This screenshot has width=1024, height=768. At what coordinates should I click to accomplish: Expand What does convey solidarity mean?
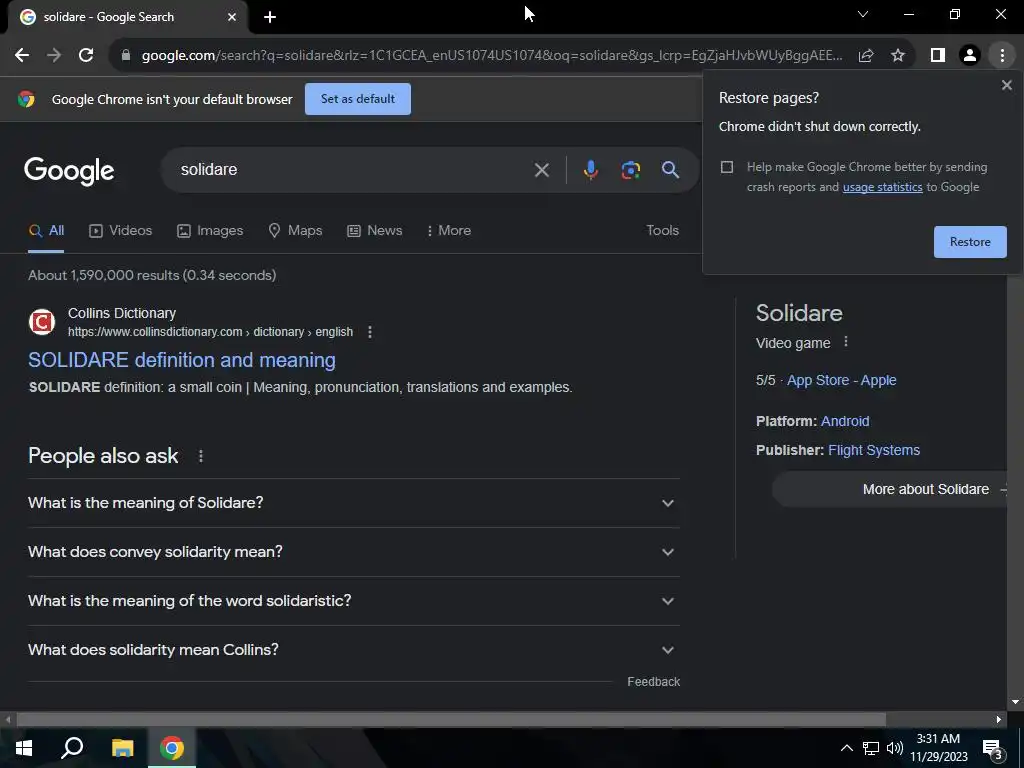pyautogui.click(x=353, y=552)
